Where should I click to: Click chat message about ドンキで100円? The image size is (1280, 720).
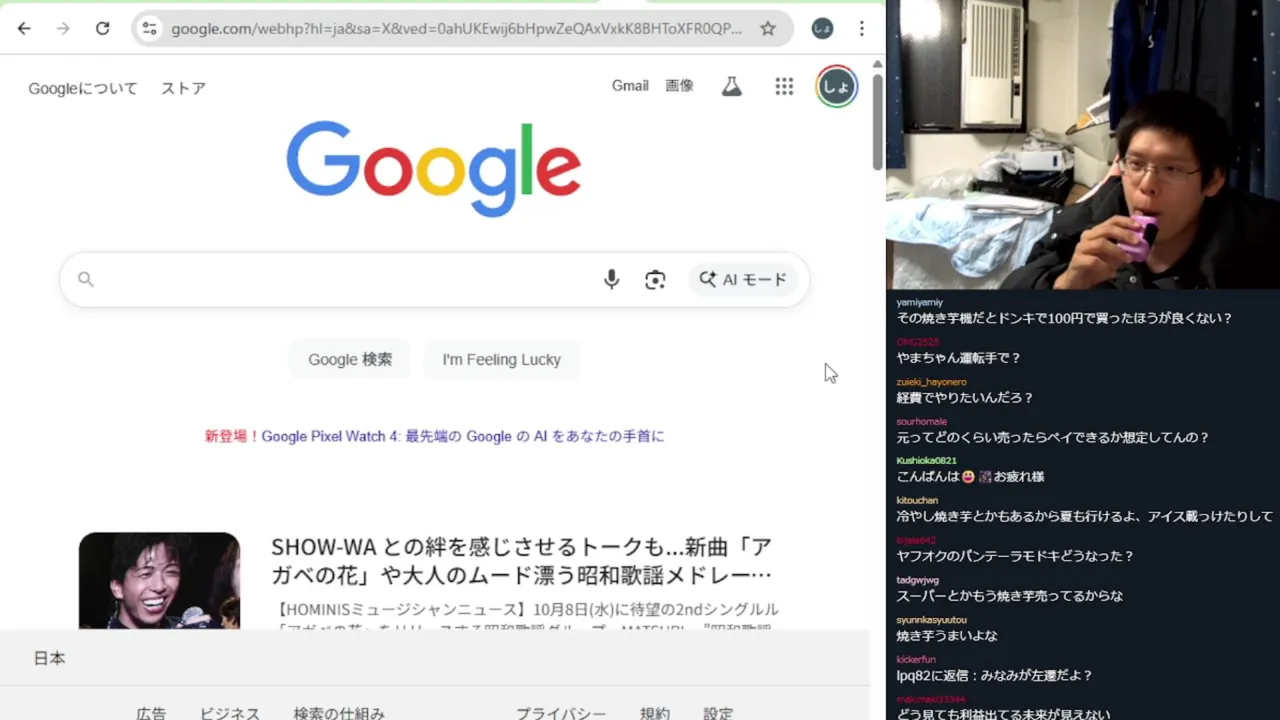[x=1064, y=318]
